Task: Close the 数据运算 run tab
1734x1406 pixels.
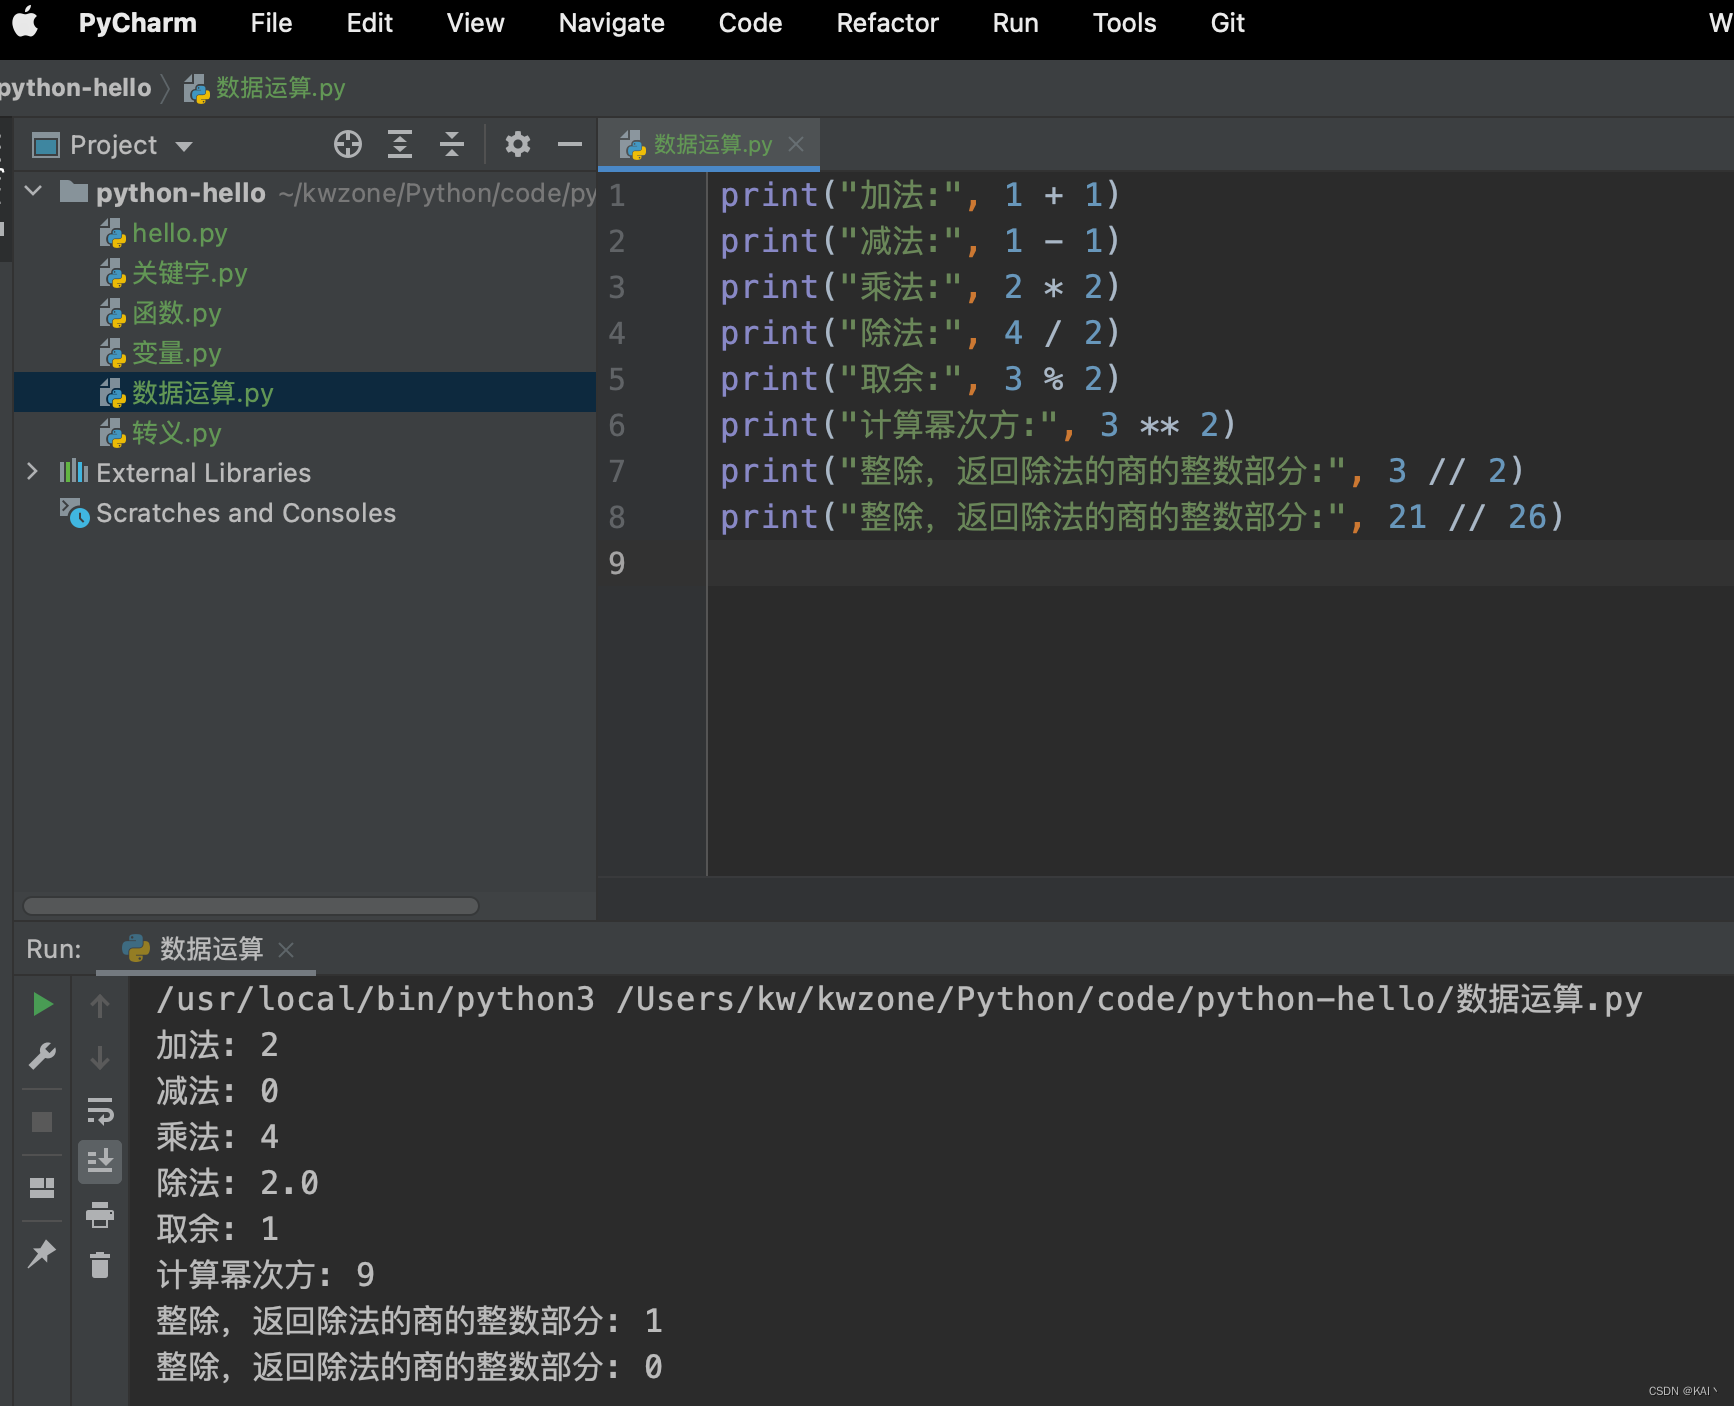Action: 286,949
